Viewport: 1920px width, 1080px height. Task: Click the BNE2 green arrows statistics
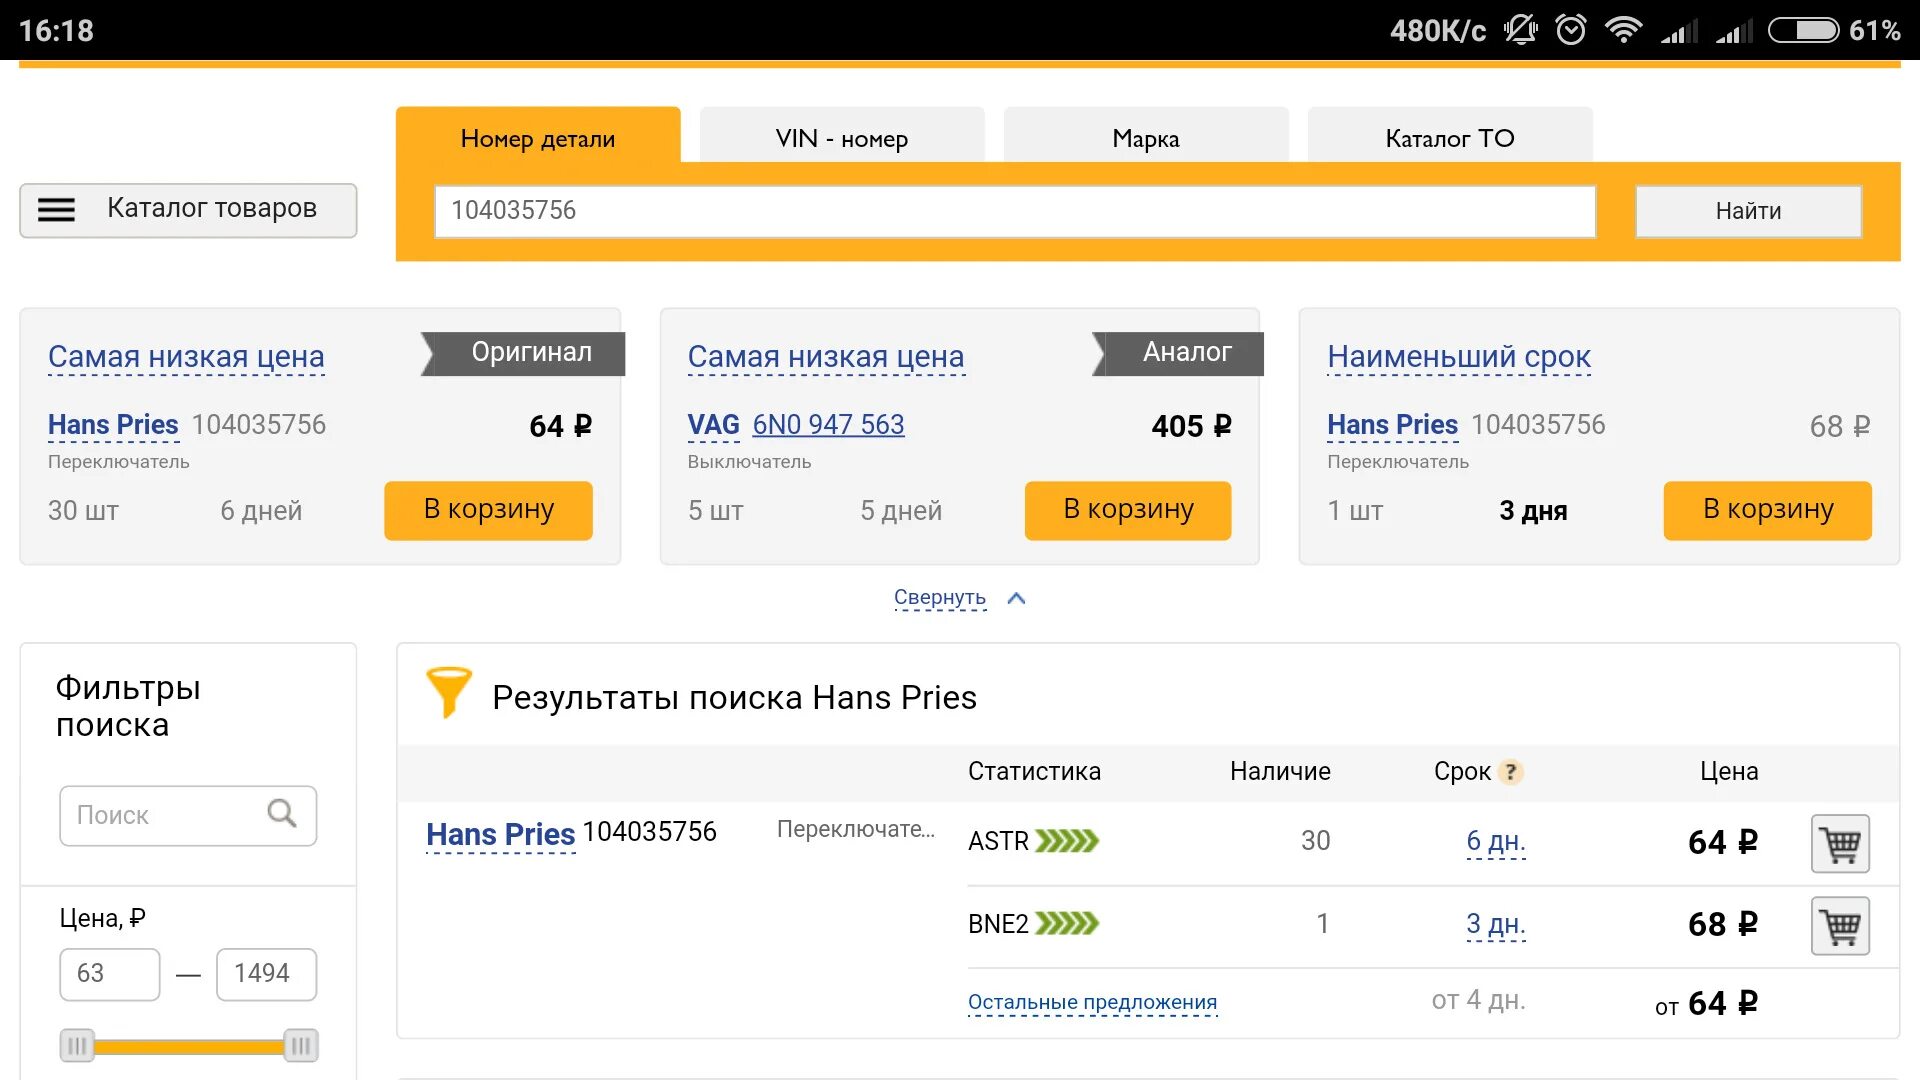pyautogui.click(x=1066, y=924)
